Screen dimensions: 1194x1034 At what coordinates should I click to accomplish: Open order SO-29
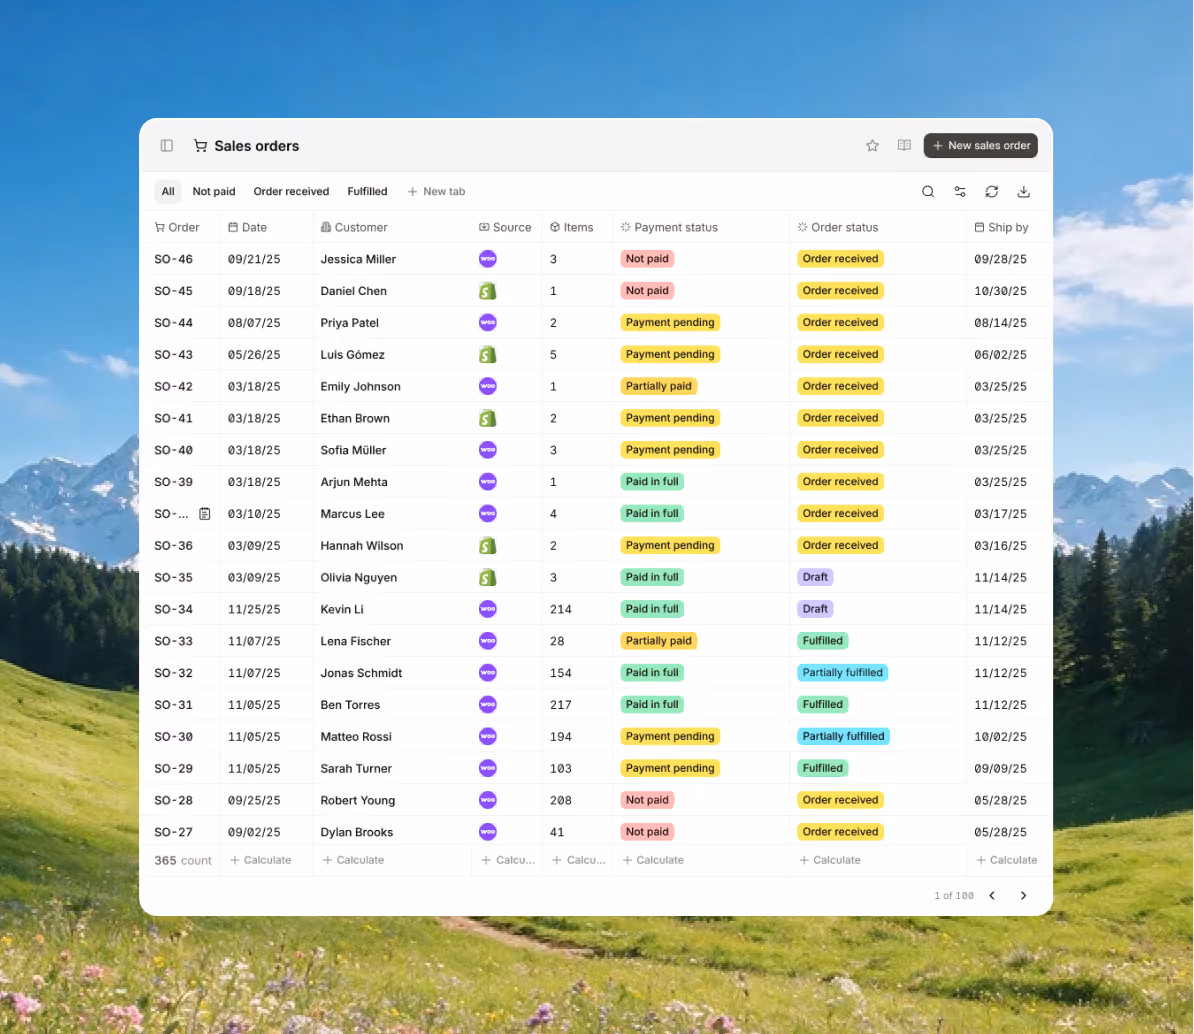174,769
